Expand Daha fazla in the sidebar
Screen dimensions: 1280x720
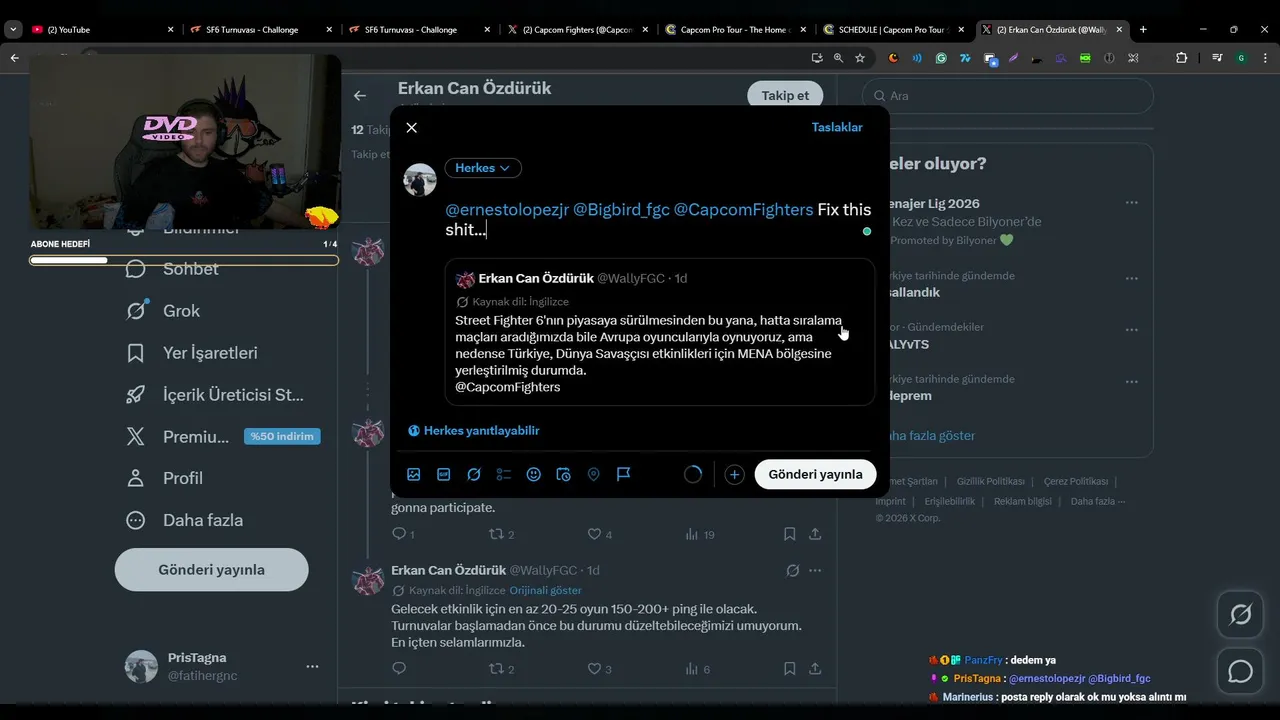pyautogui.click(x=184, y=520)
